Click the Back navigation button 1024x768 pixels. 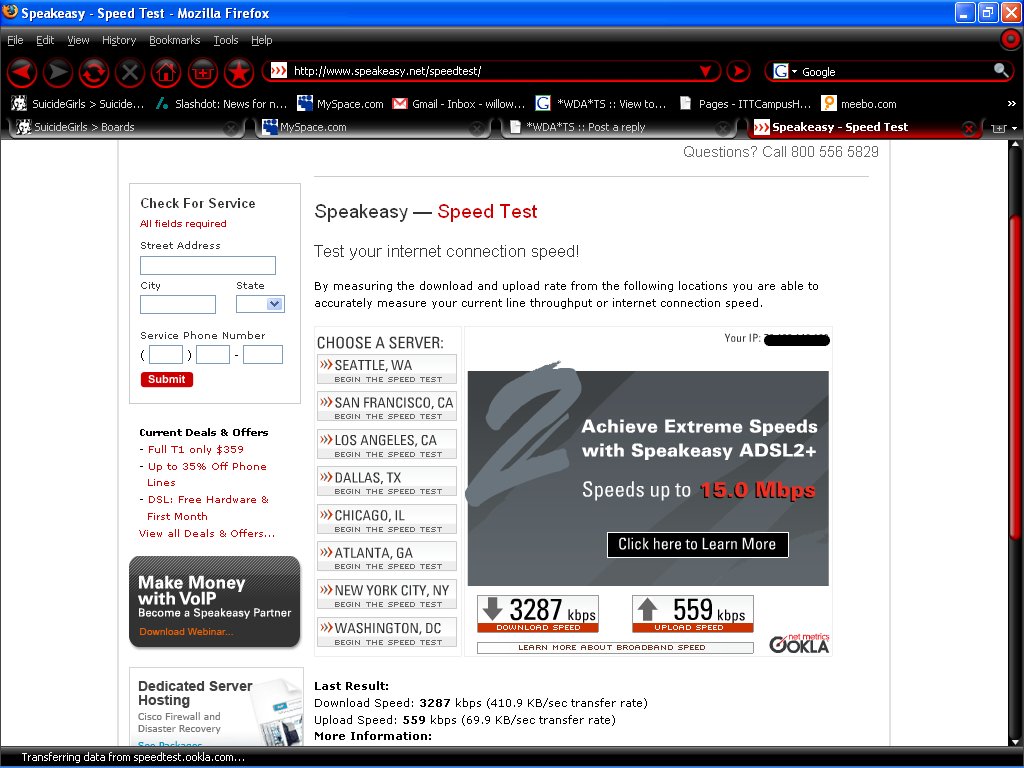22,72
